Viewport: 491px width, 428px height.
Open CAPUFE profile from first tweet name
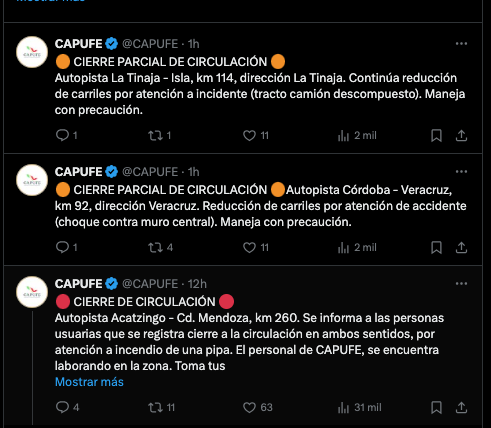click(x=78, y=44)
